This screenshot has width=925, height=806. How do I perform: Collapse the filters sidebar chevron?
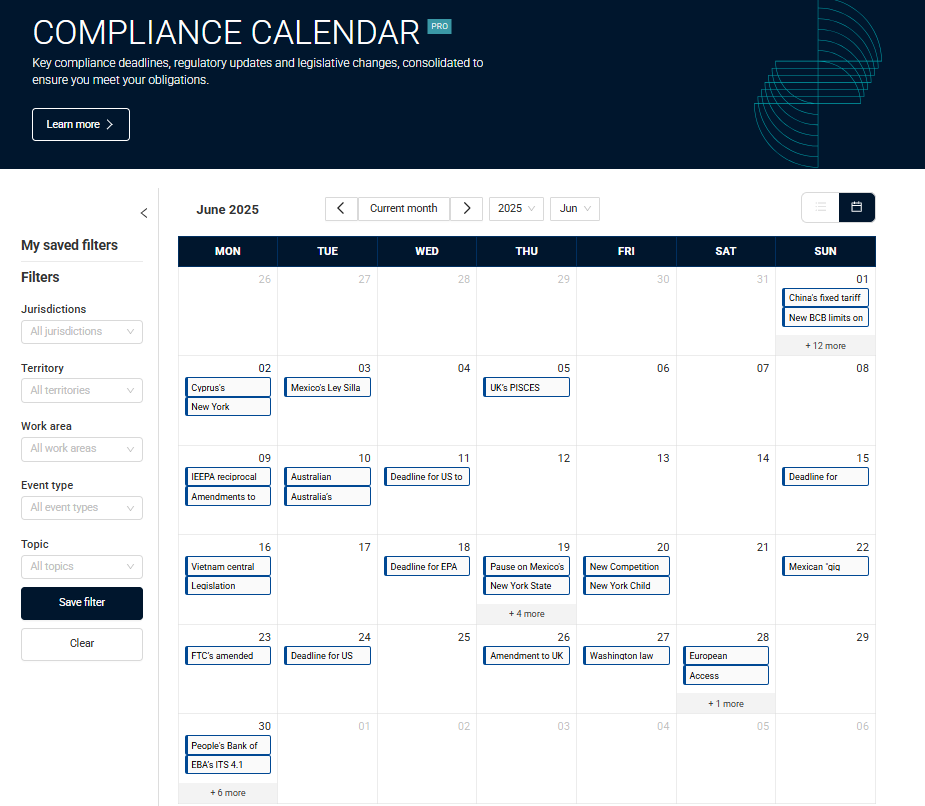pyautogui.click(x=143, y=212)
